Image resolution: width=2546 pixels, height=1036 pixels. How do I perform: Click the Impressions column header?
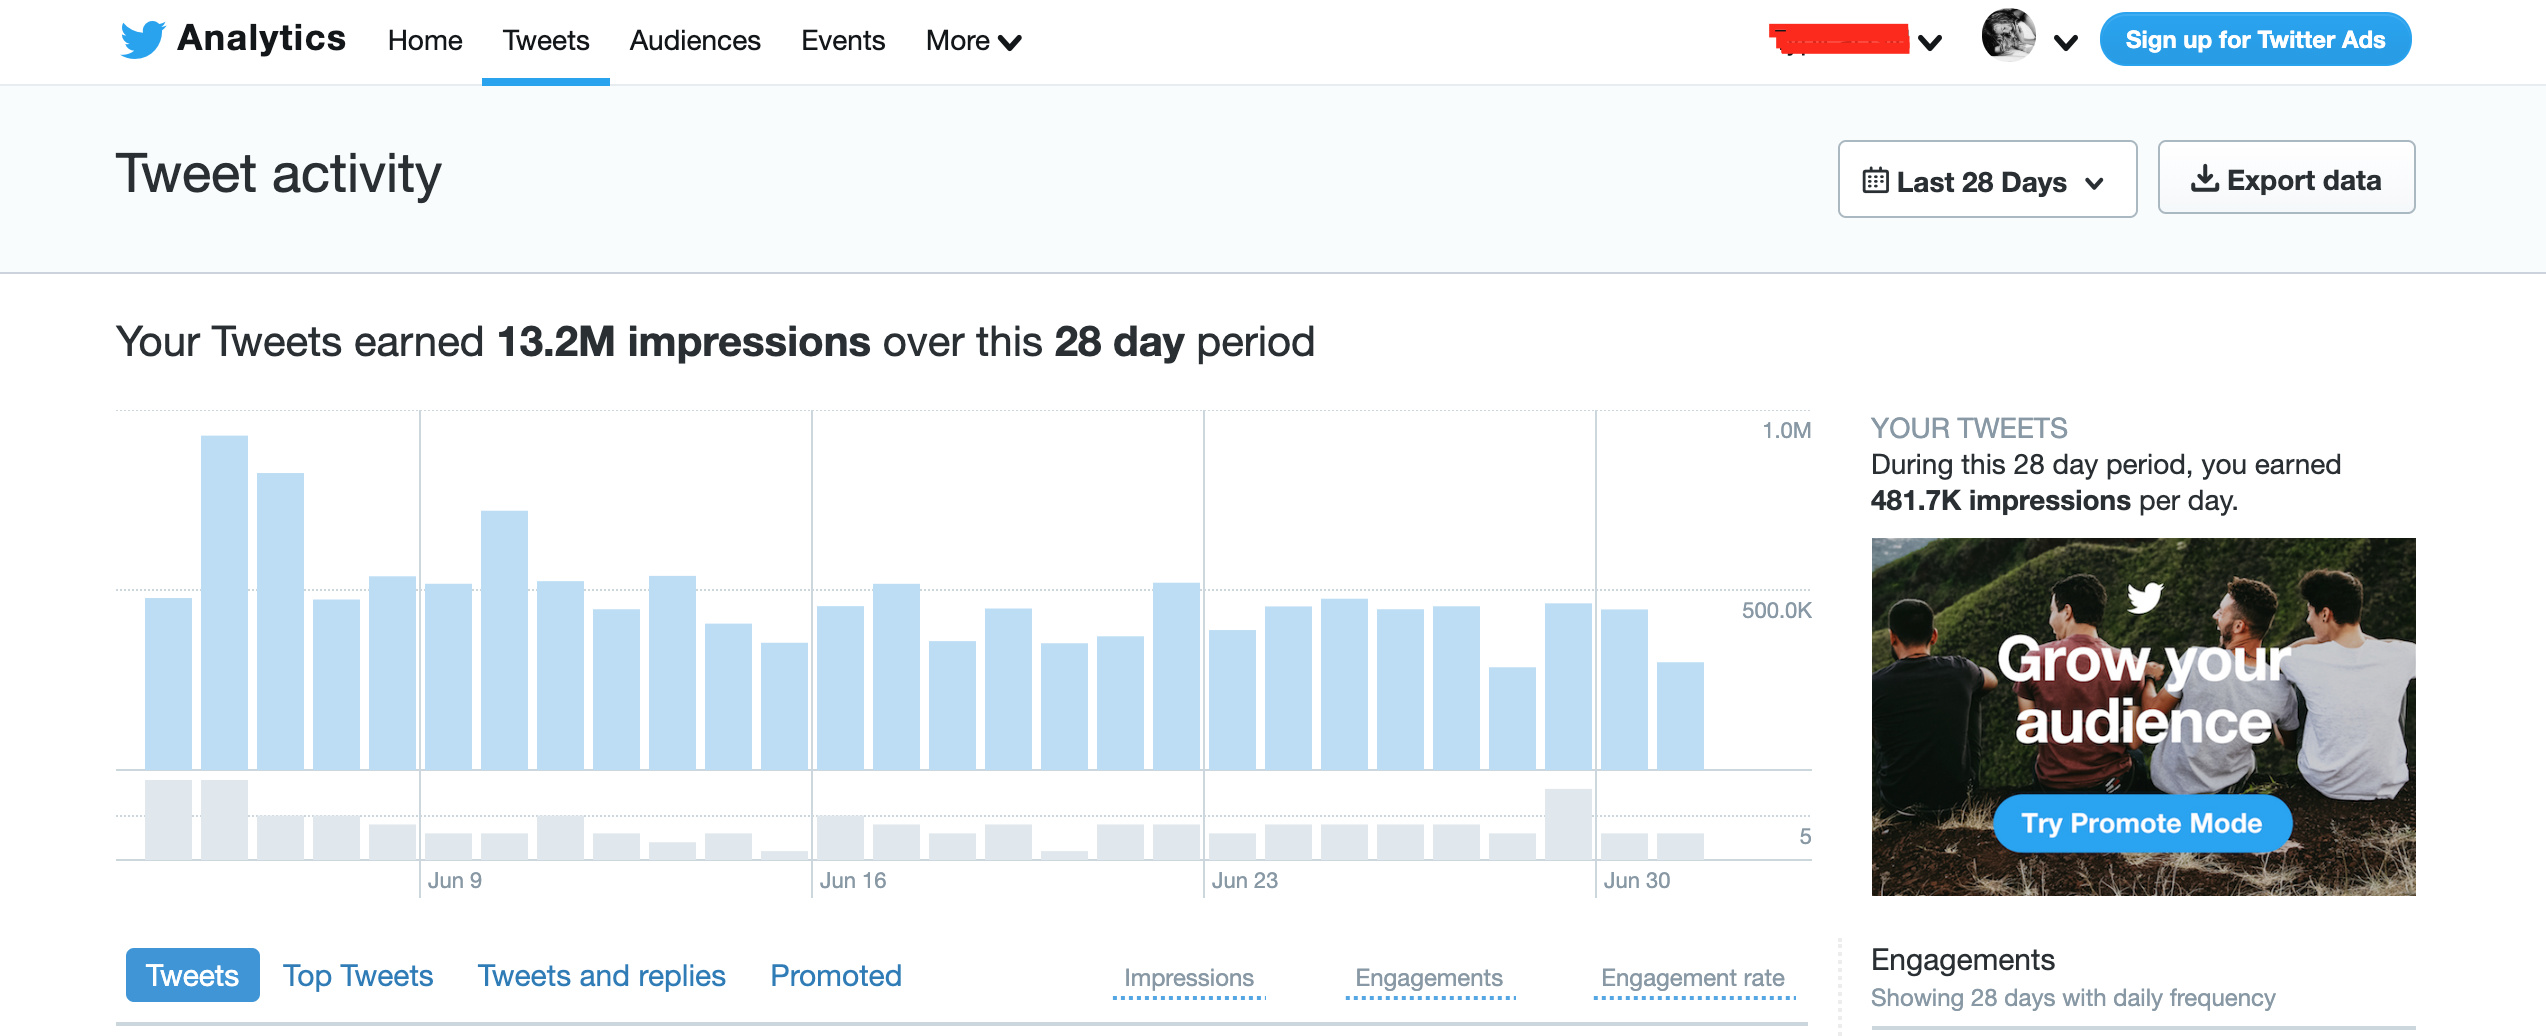[1188, 978]
